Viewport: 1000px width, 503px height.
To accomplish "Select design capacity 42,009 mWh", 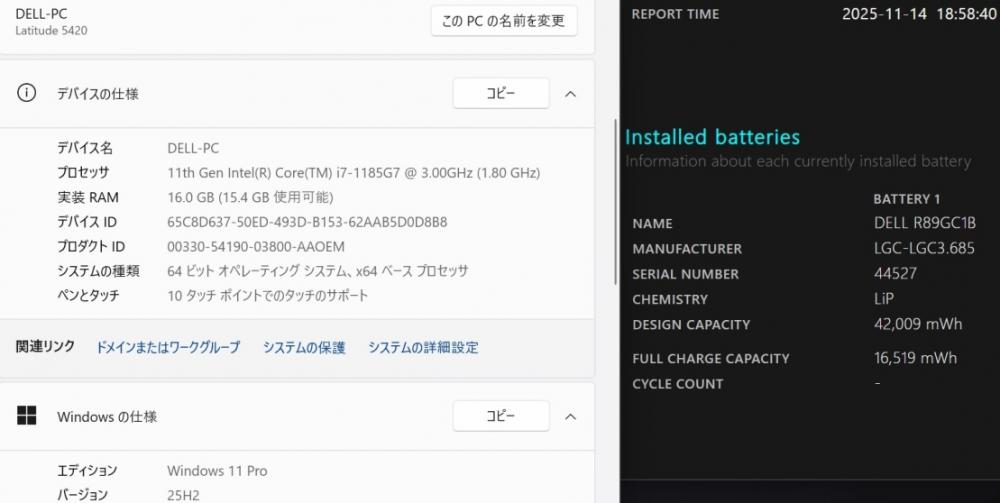I will pos(918,324).
